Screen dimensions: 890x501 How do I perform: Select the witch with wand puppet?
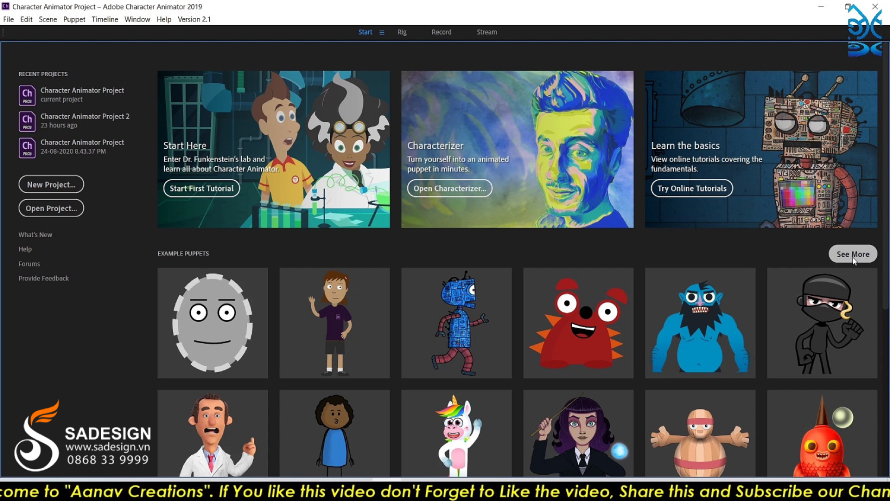(578, 433)
